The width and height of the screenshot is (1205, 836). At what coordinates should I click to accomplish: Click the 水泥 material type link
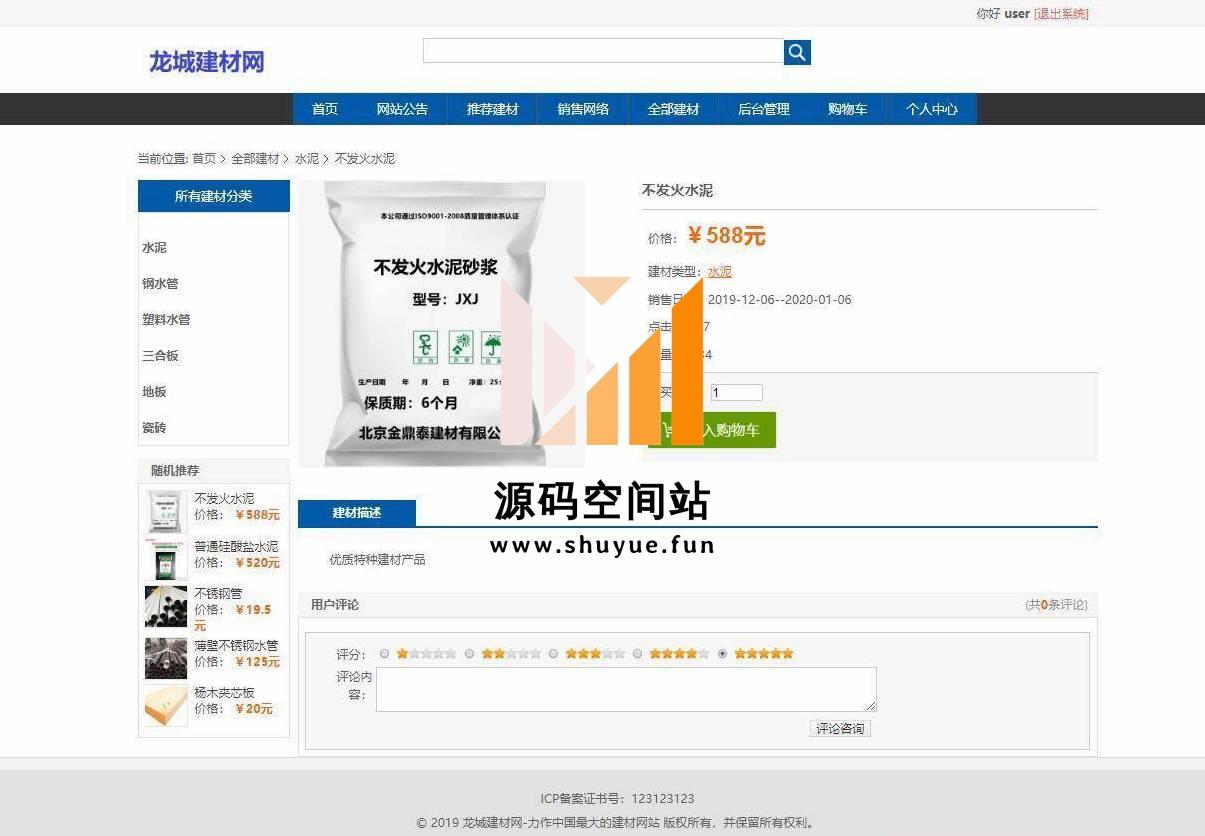coord(719,272)
